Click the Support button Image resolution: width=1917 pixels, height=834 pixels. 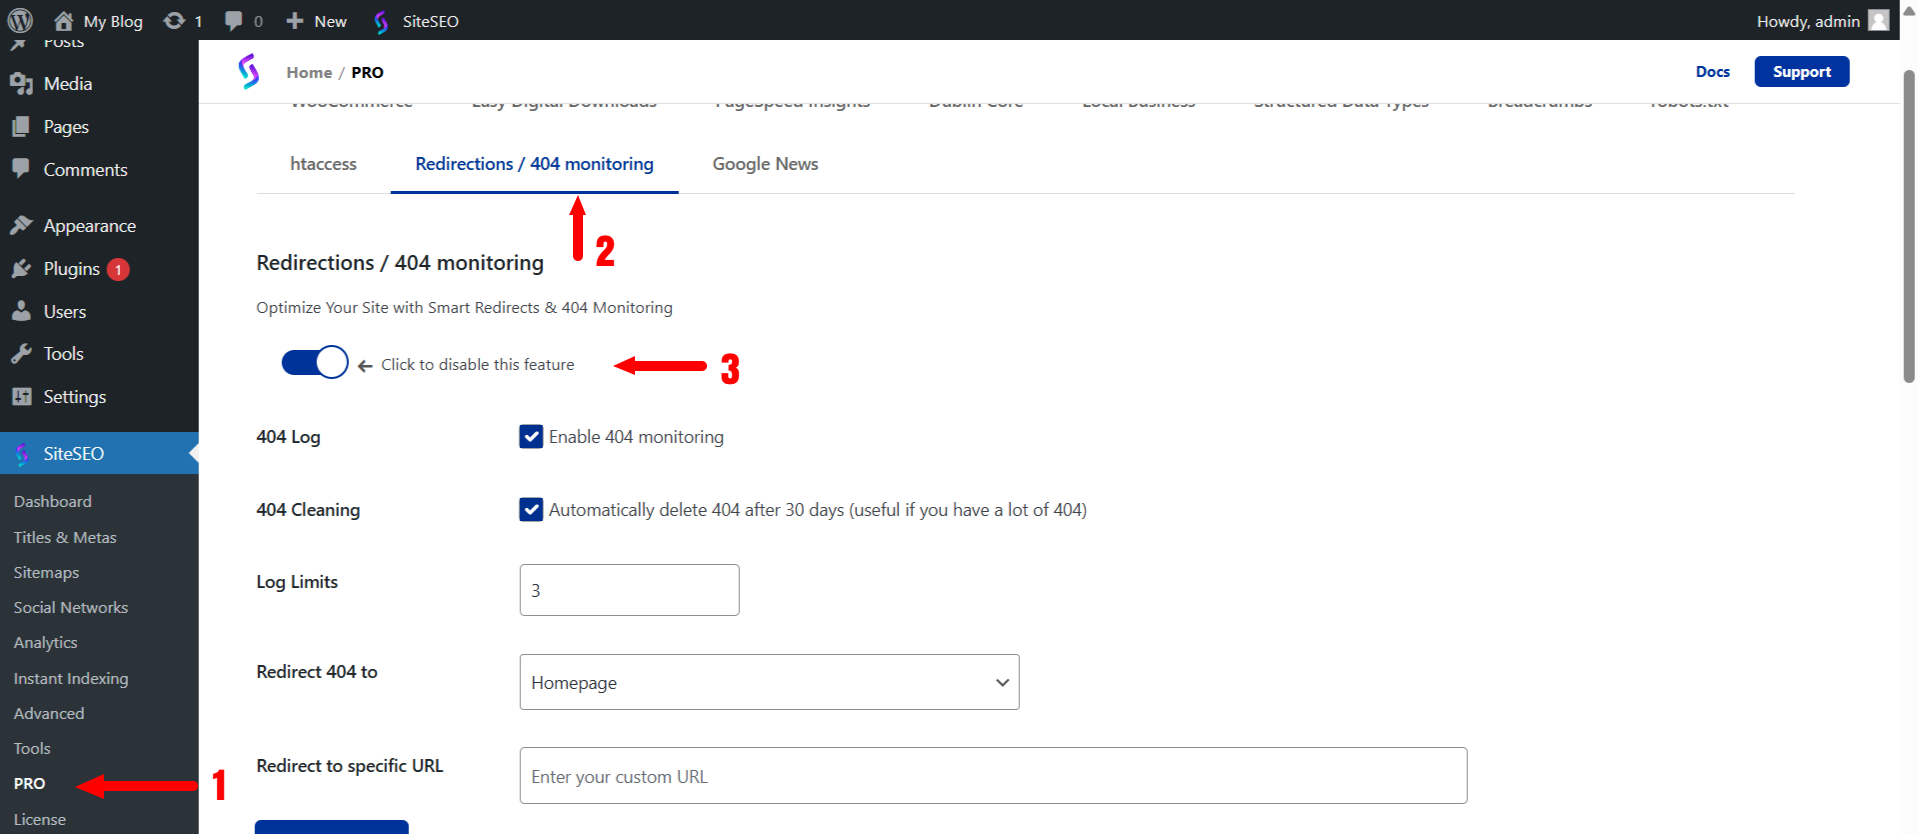point(1801,72)
